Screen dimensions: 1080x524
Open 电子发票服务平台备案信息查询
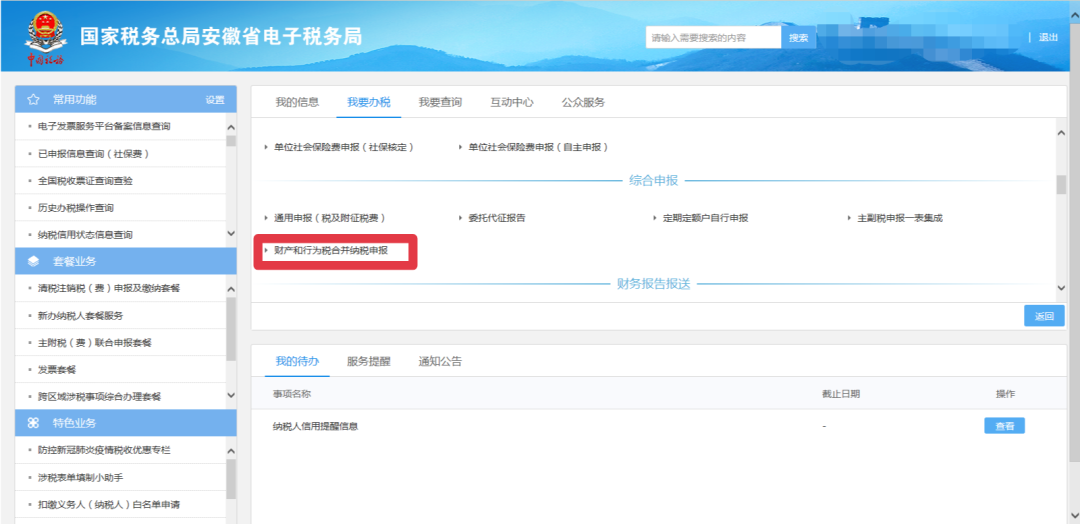tap(105, 127)
